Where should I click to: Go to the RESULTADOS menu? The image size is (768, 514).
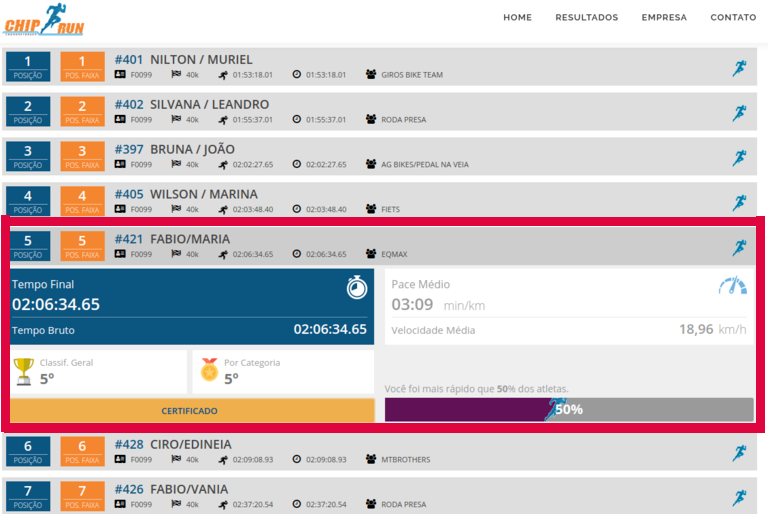click(x=586, y=17)
